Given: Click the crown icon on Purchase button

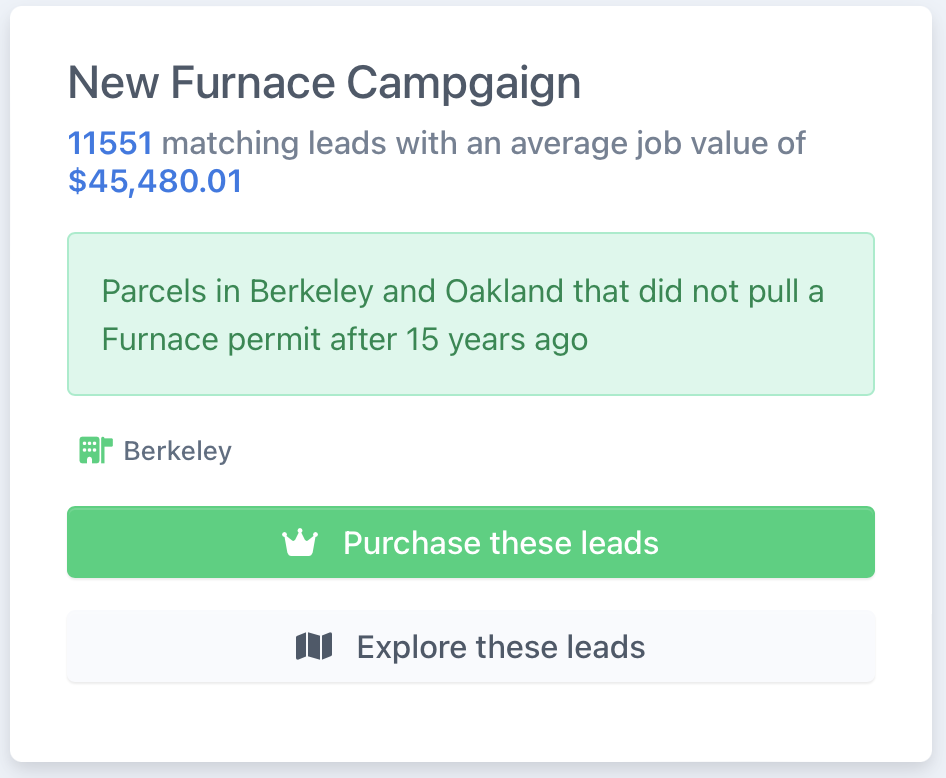Looking at the screenshot, I should [x=300, y=543].
